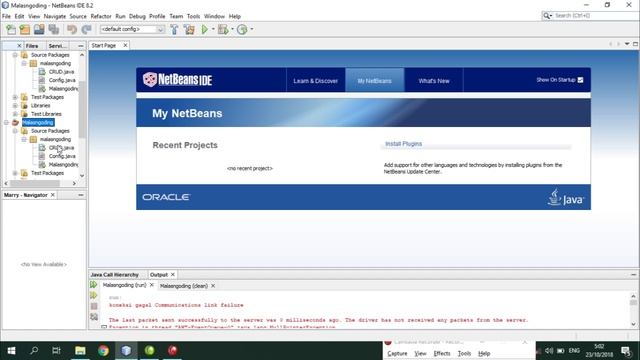640x360 pixels.
Task: Open the File menu
Action: 6,16
